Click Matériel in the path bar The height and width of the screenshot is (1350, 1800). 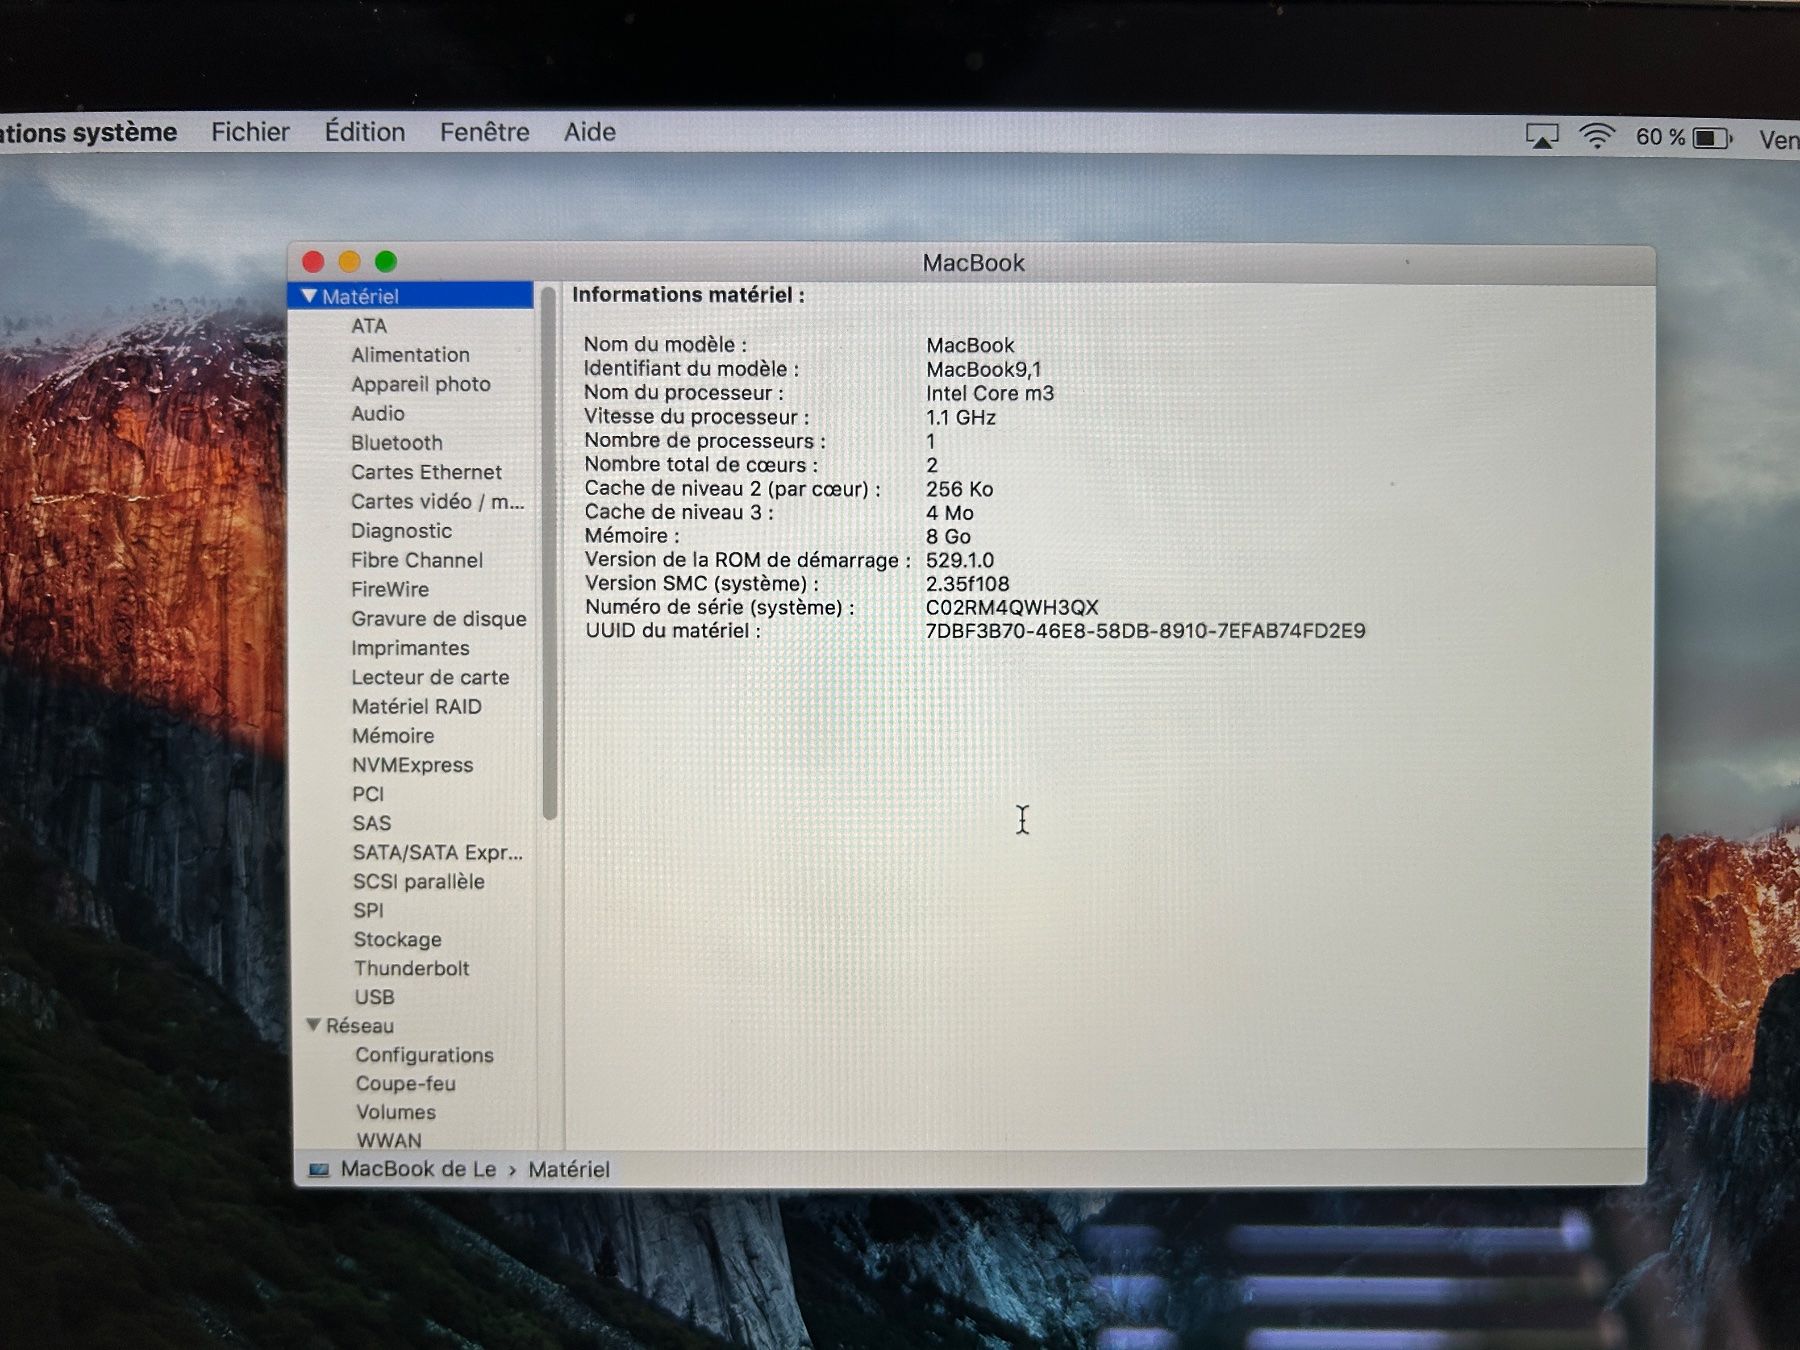tap(569, 1170)
